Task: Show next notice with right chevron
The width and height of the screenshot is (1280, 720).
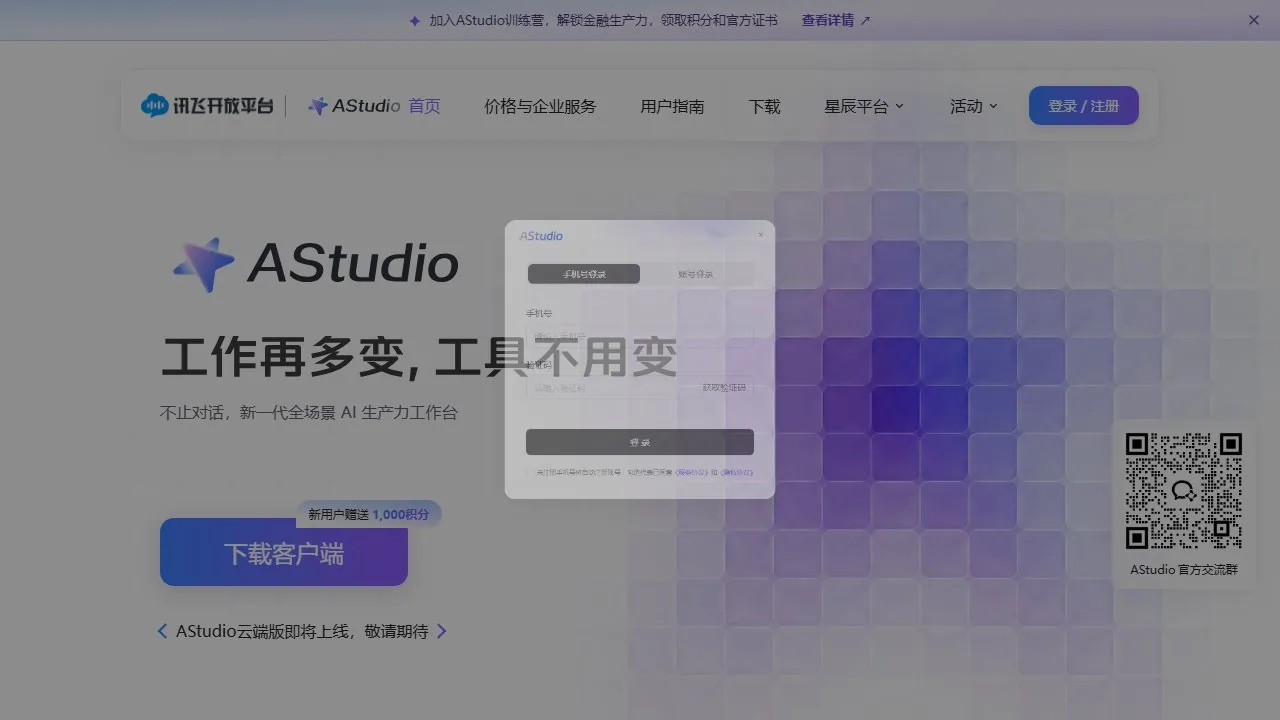Action: (442, 631)
